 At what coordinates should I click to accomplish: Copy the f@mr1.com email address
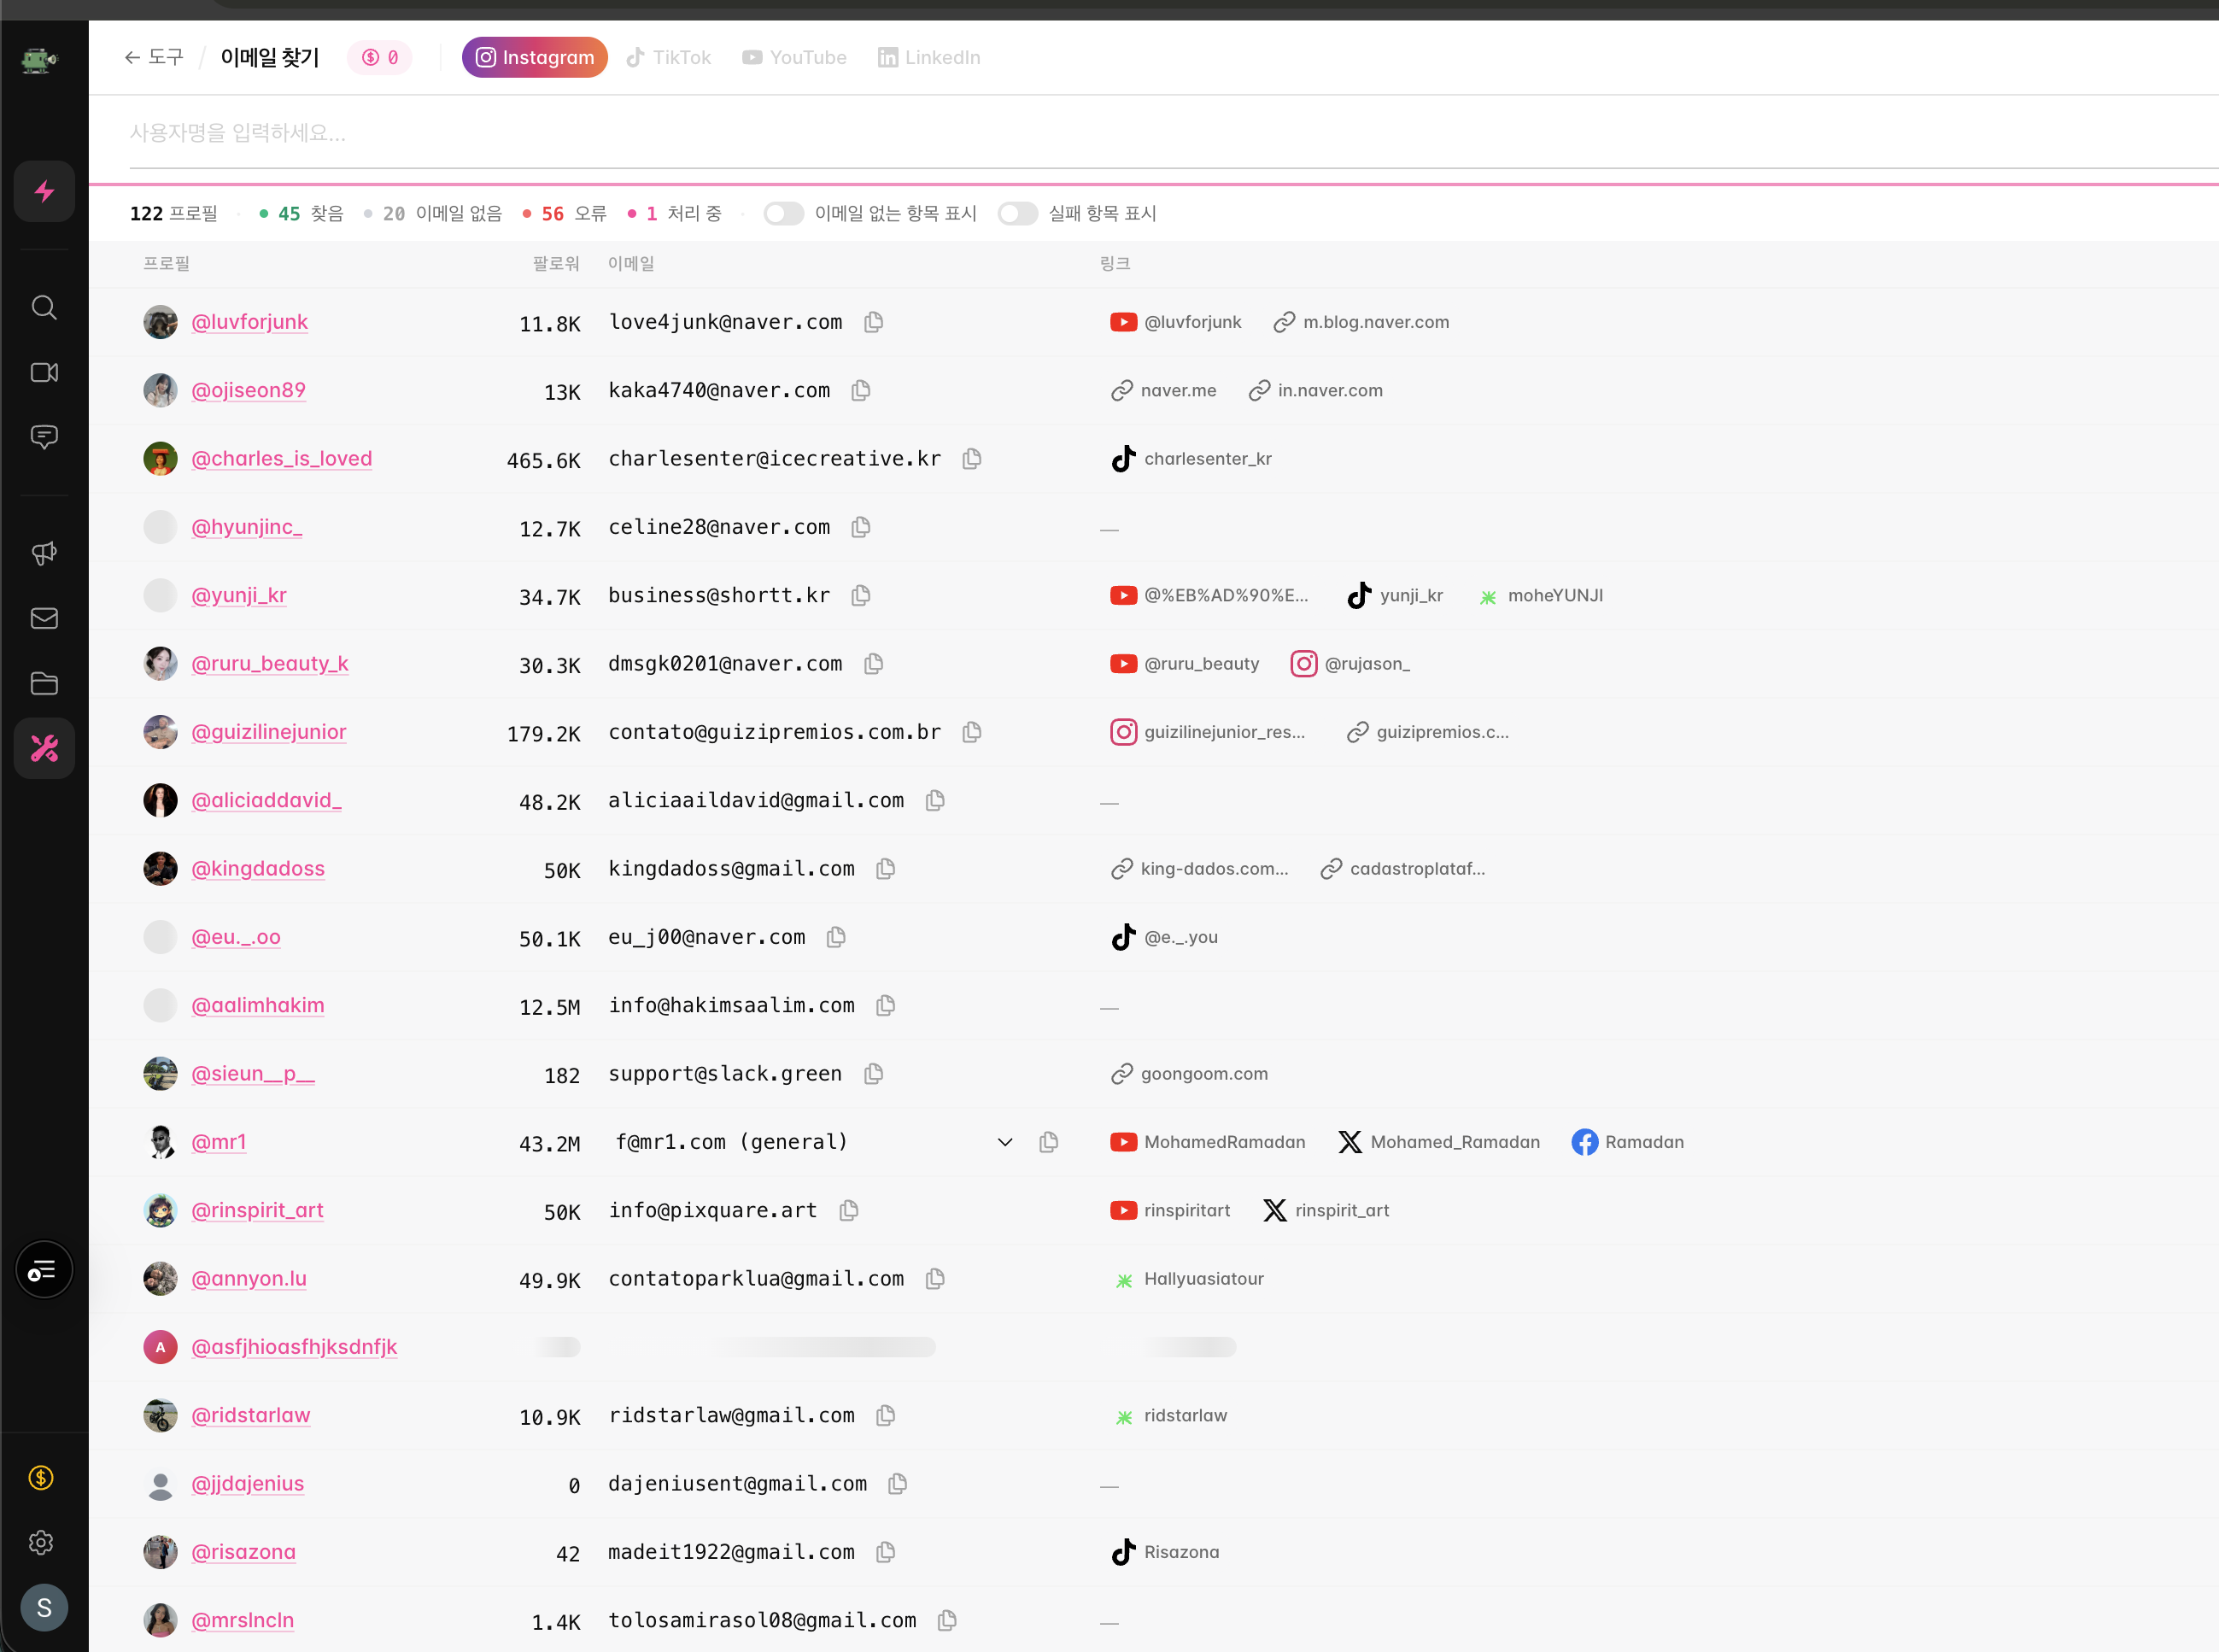(x=1049, y=1142)
